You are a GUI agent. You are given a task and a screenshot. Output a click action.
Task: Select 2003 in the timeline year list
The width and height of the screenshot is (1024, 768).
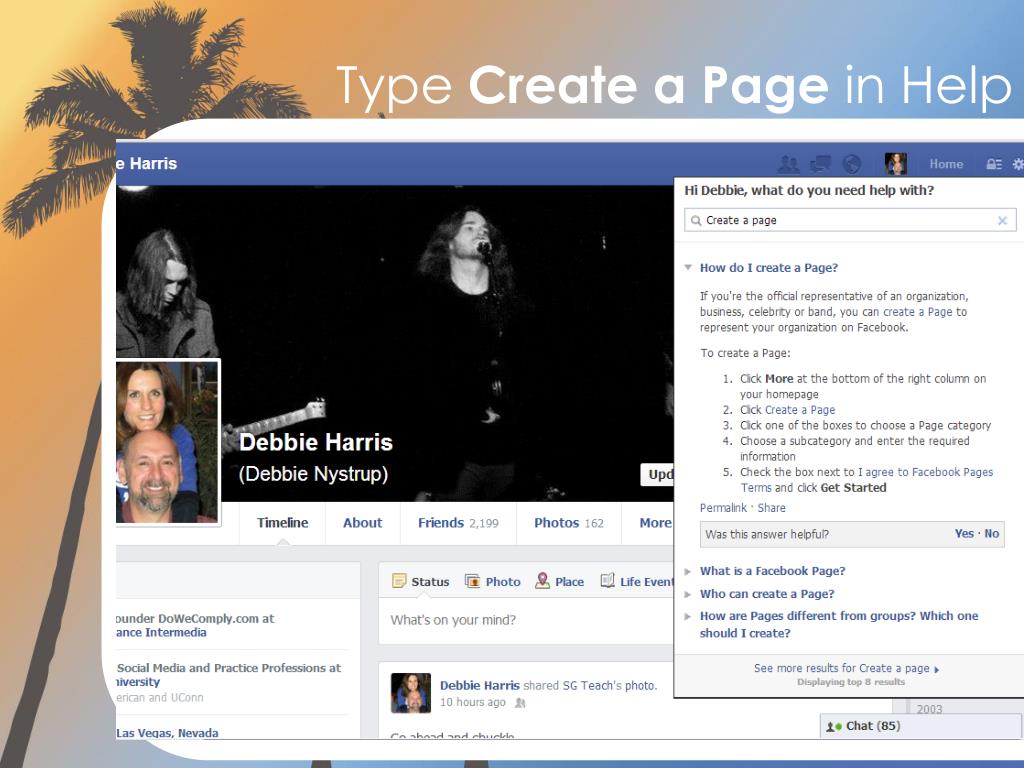(x=929, y=709)
